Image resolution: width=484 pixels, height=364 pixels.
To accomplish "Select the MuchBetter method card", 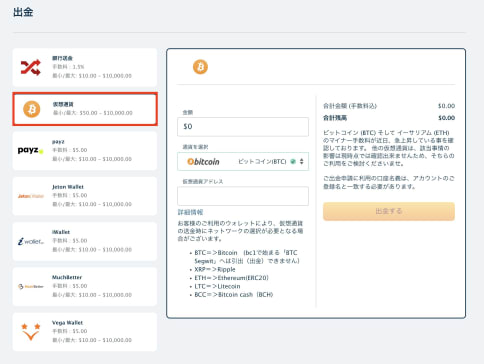I will (x=85, y=287).
